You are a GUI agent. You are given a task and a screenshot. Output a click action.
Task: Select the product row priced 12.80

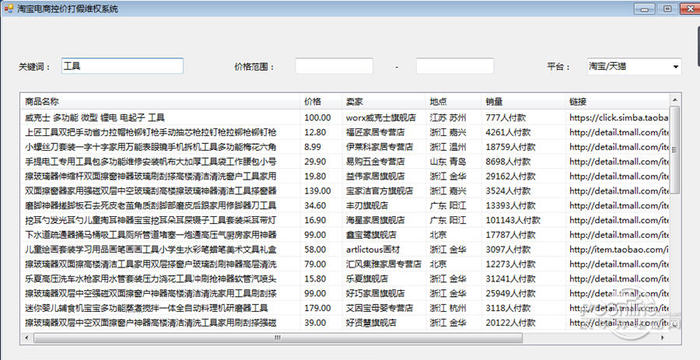[345, 132]
